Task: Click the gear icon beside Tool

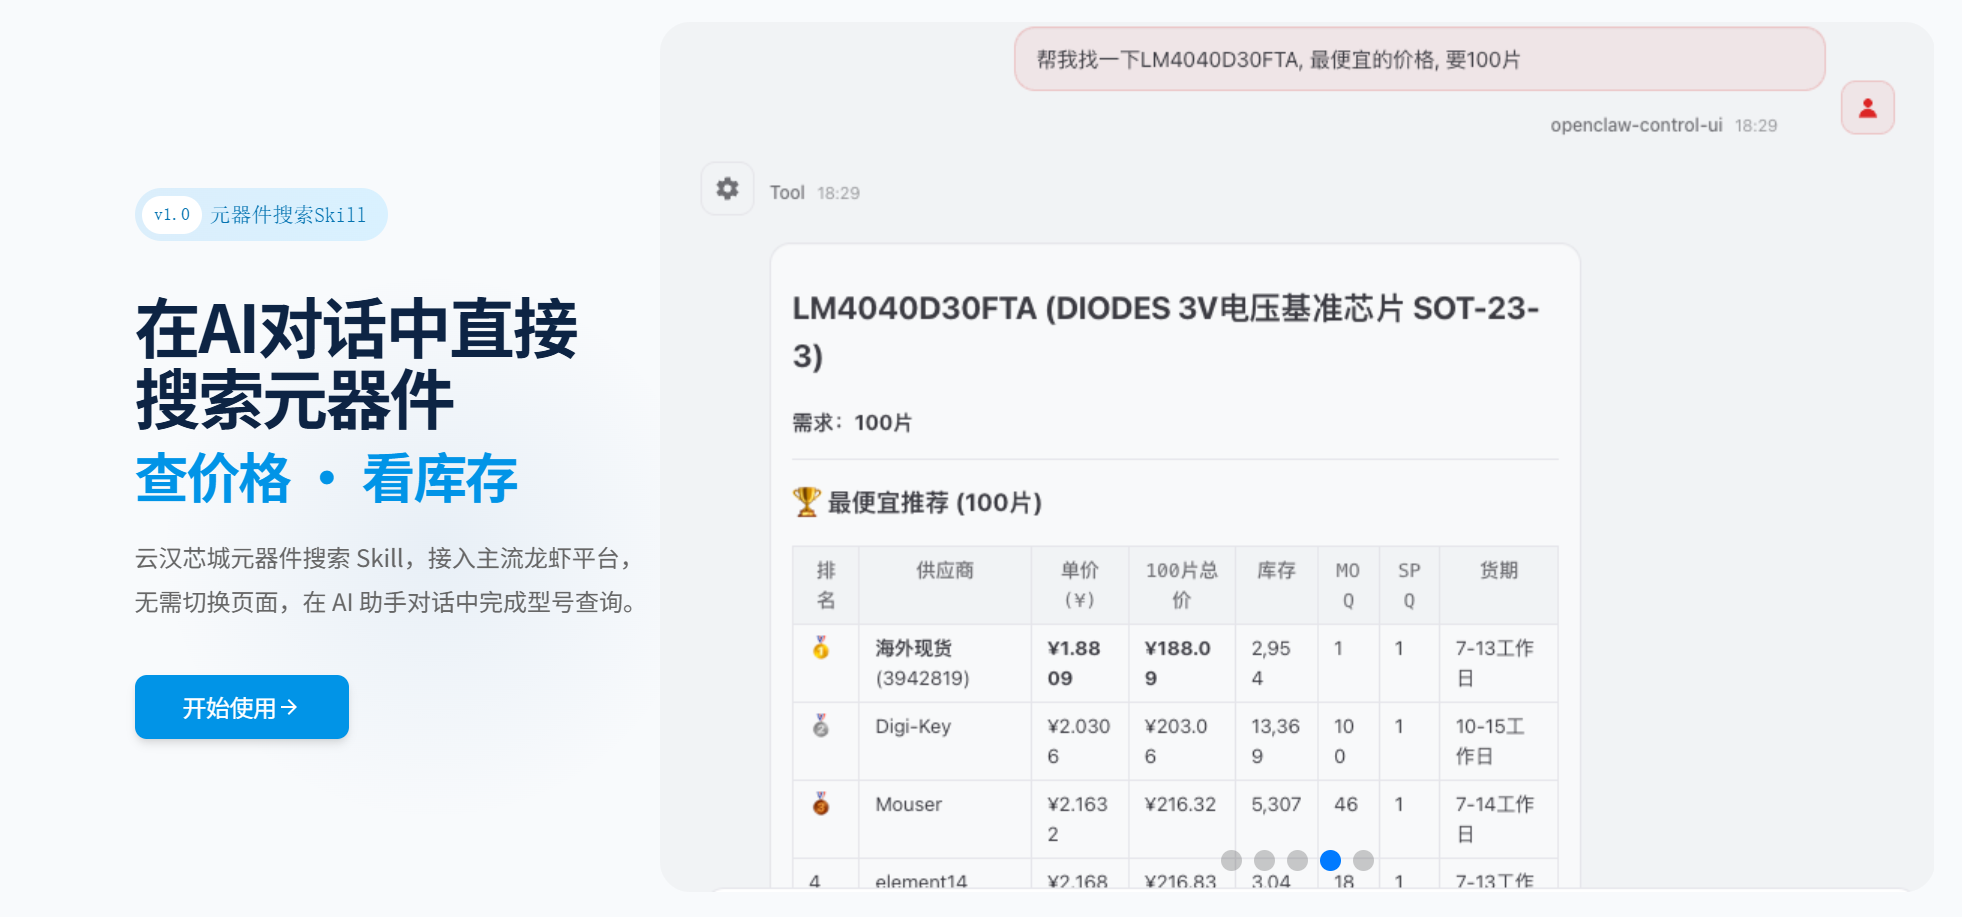Action: 727,189
